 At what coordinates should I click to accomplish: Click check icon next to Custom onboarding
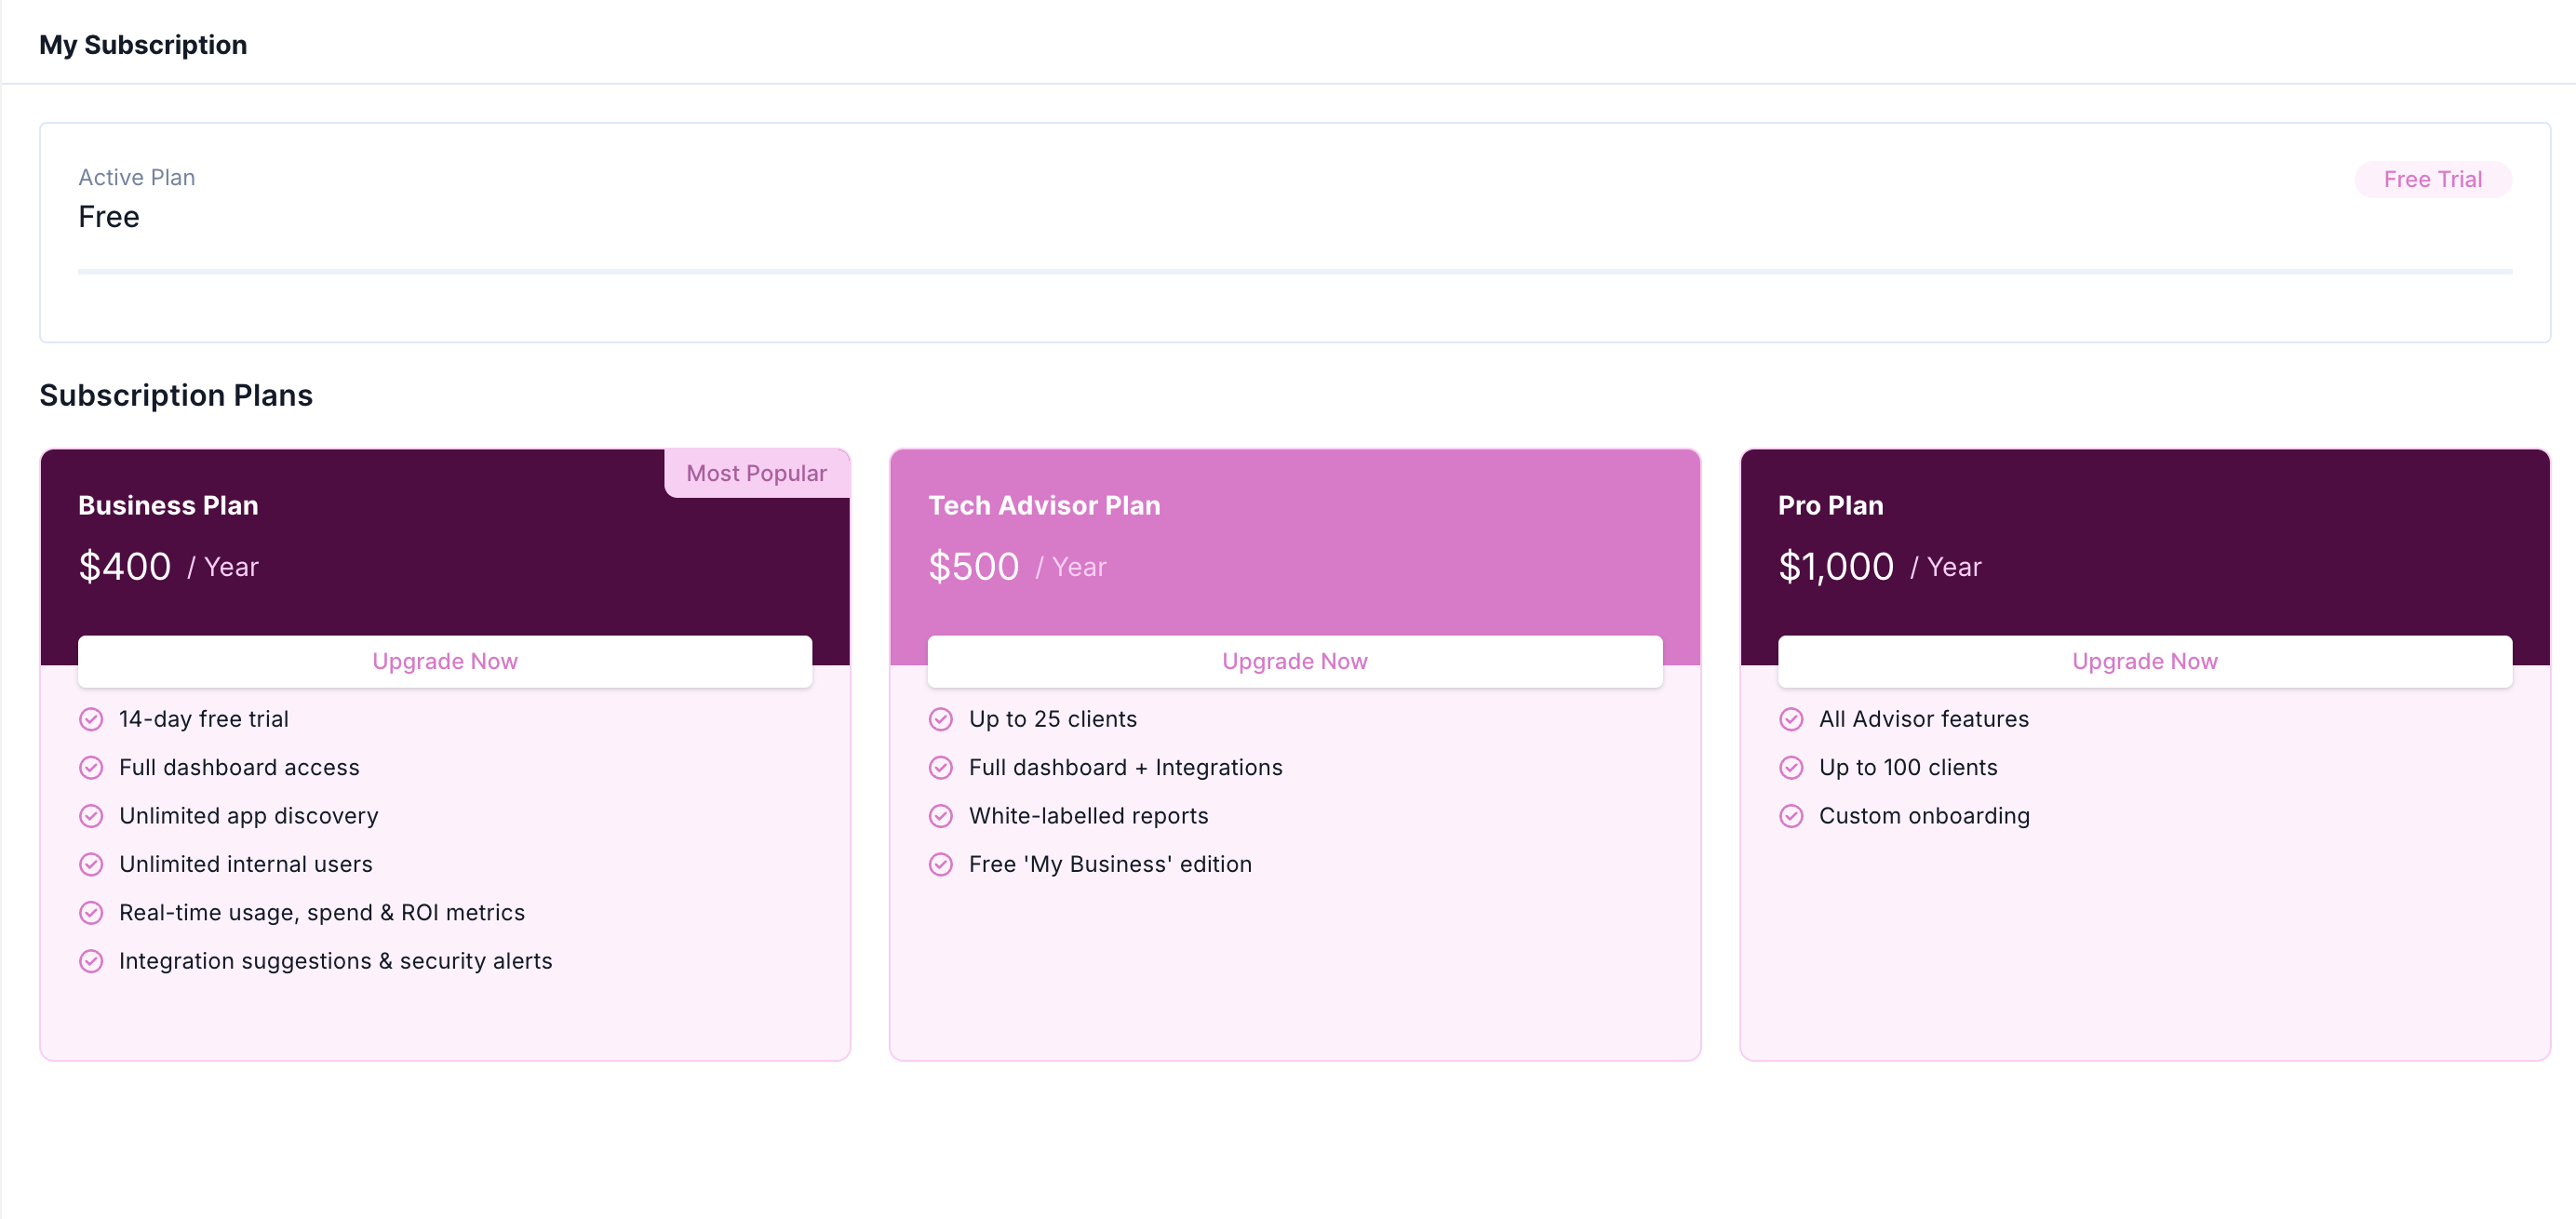click(x=1791, y=817)
